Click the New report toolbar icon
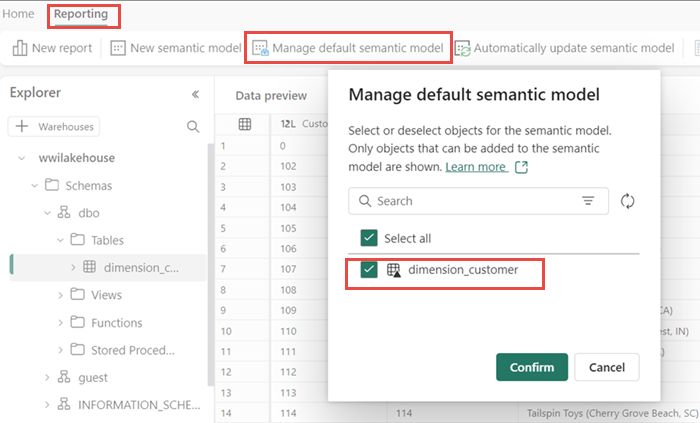This screenshot has height=423, width=700. point(20,48)
